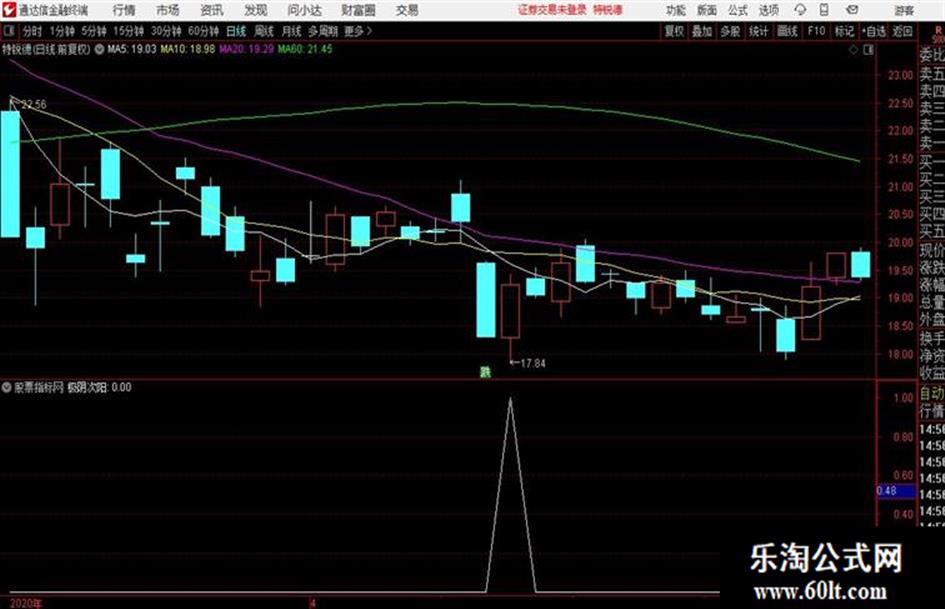Image resolution: width=945 pixels, height=609 pixels.
Task: Expand the 更多 periods dropdown
Action: [358, 31]
